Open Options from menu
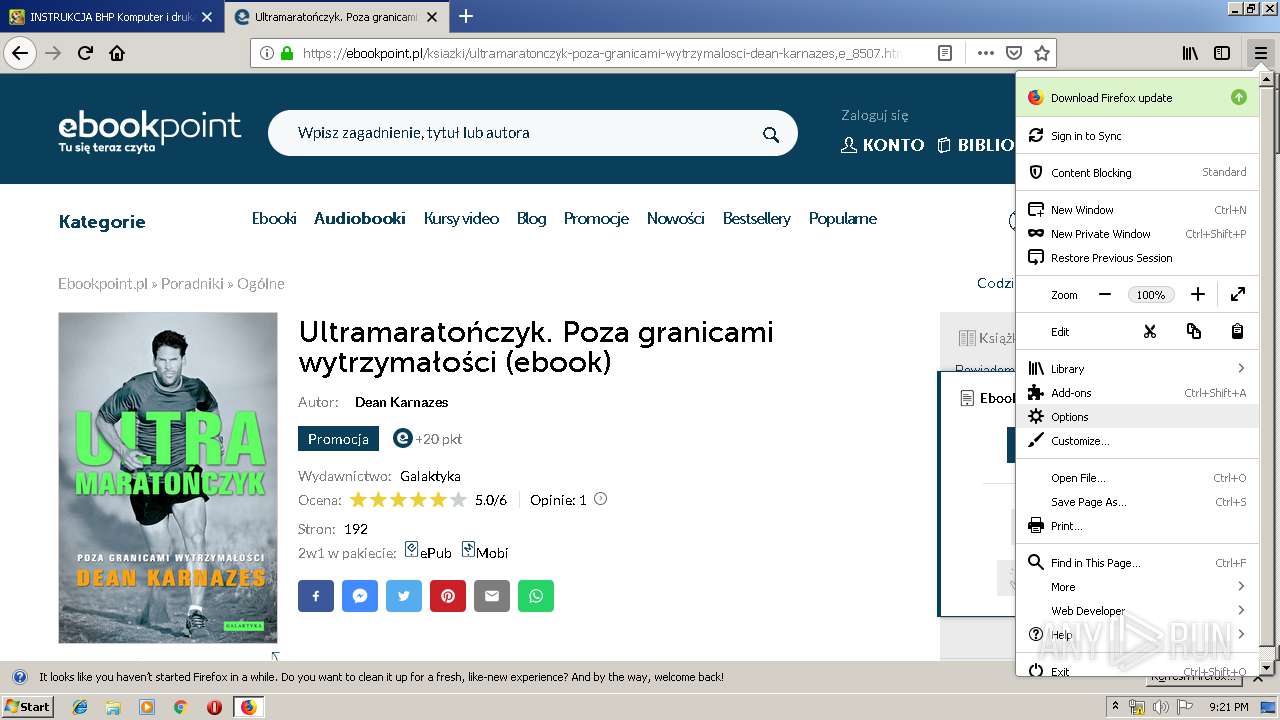Image resolution: width=1280 pixels, height=720 pixels. [x=1137, y=416]
